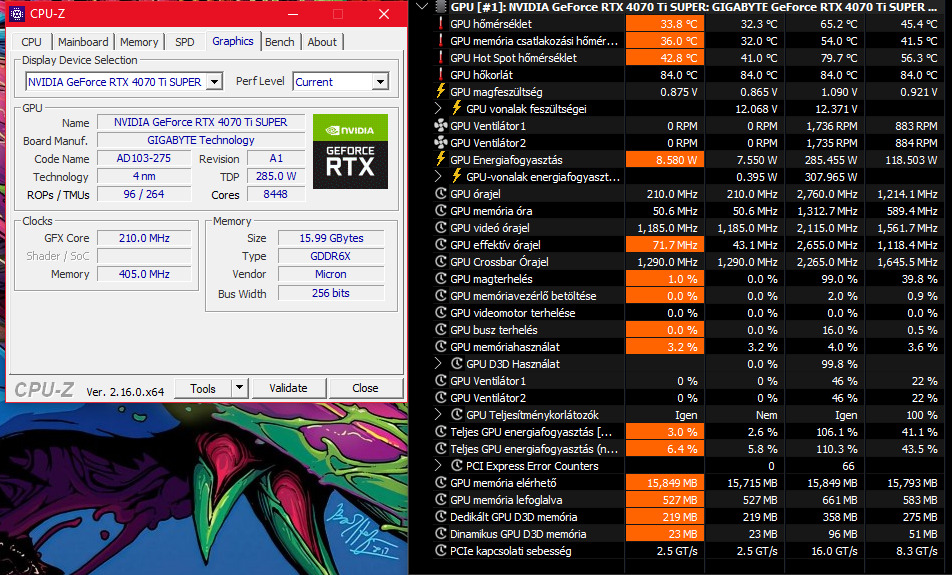The height and width of the screenshot is (575, 952).
Task: Expand GPU Teljesítménykorlátozók row
Action: [x=439, y=415]
